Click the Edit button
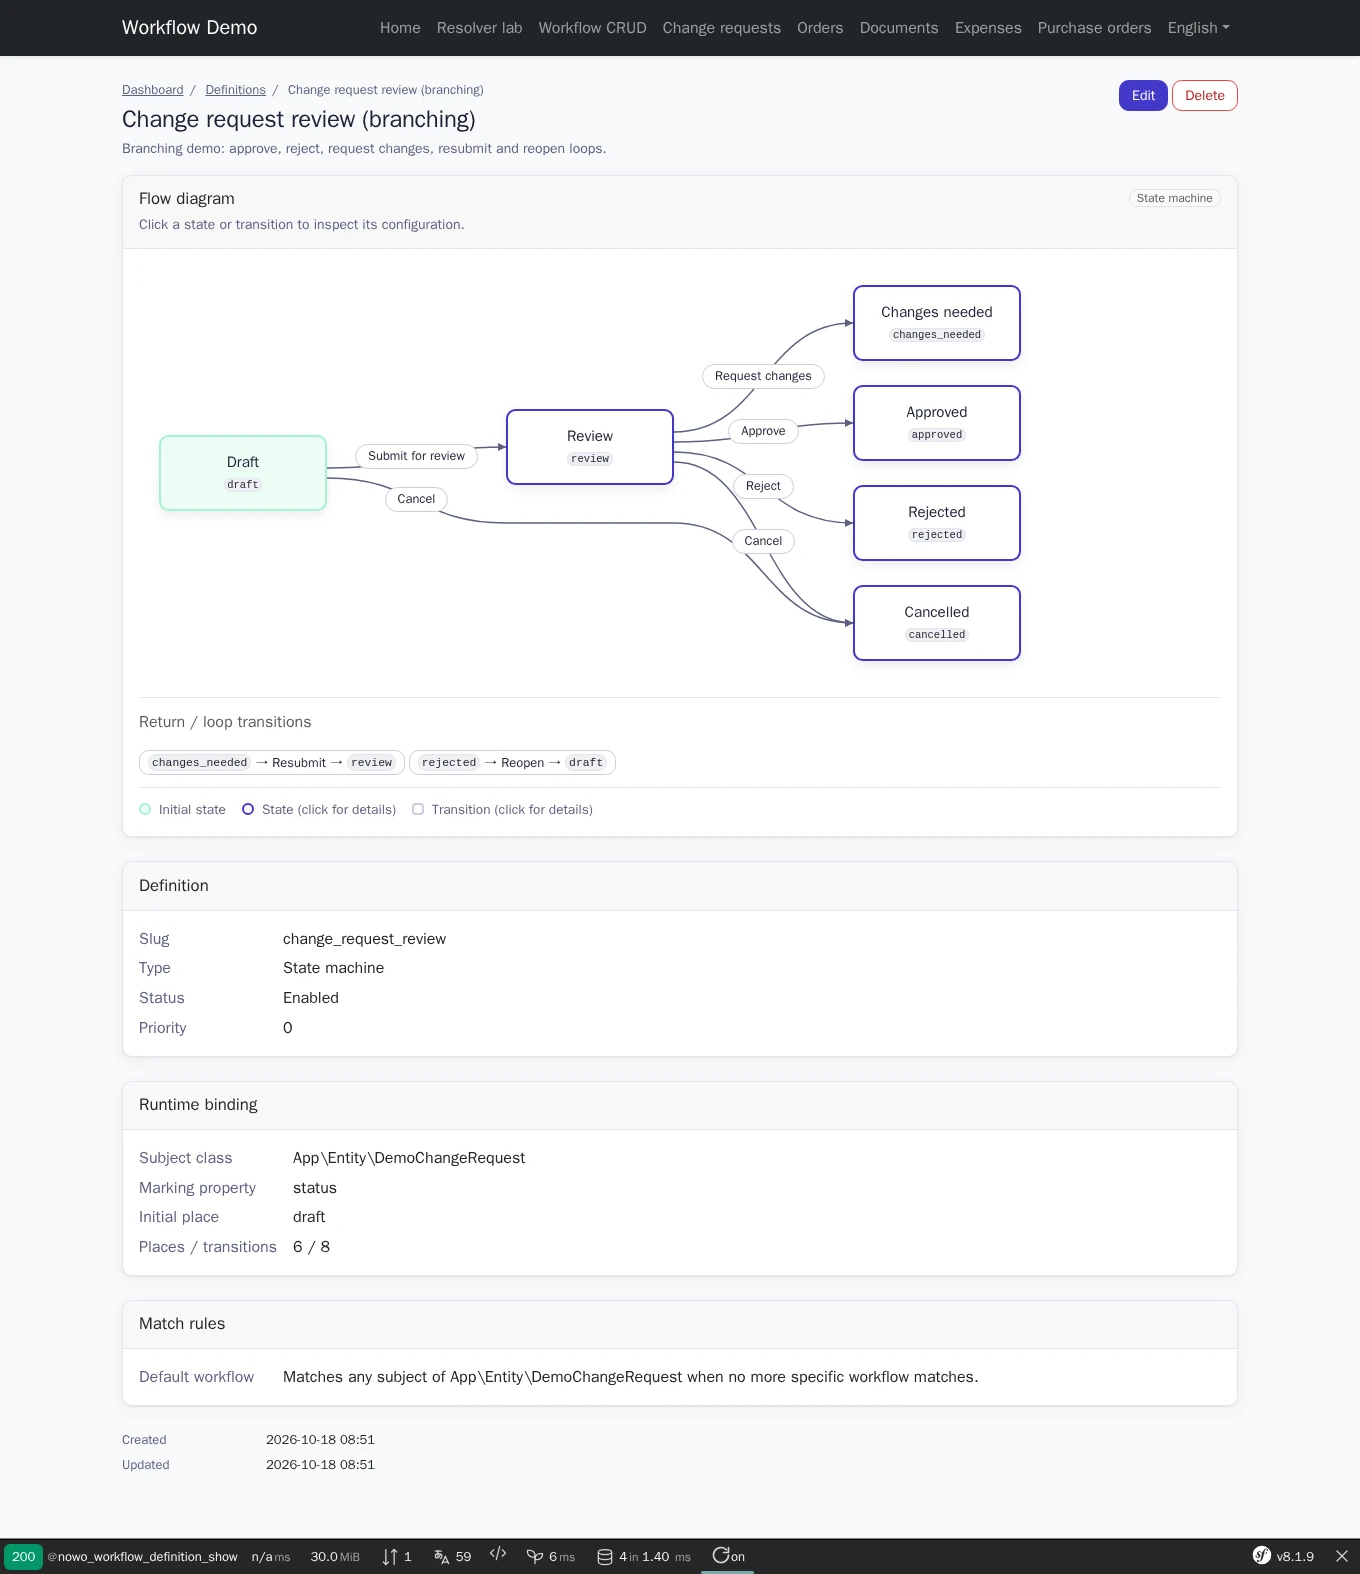 [x=1143, y=96]
